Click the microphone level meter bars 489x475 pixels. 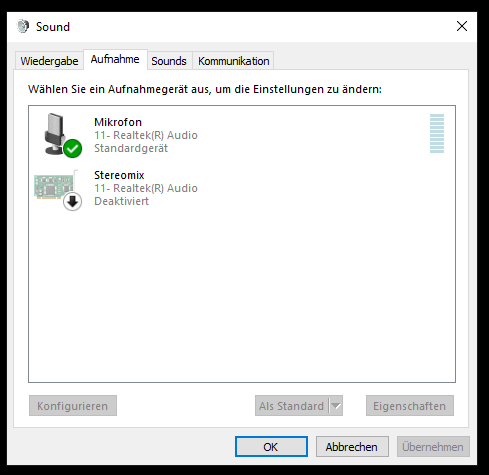coord(437,133)
